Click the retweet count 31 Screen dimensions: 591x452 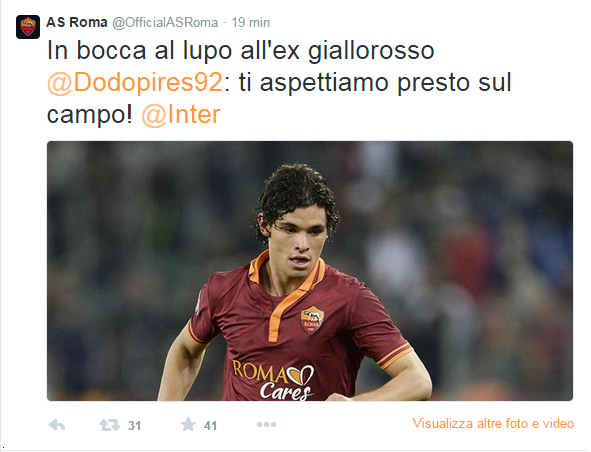pos(135,426)
